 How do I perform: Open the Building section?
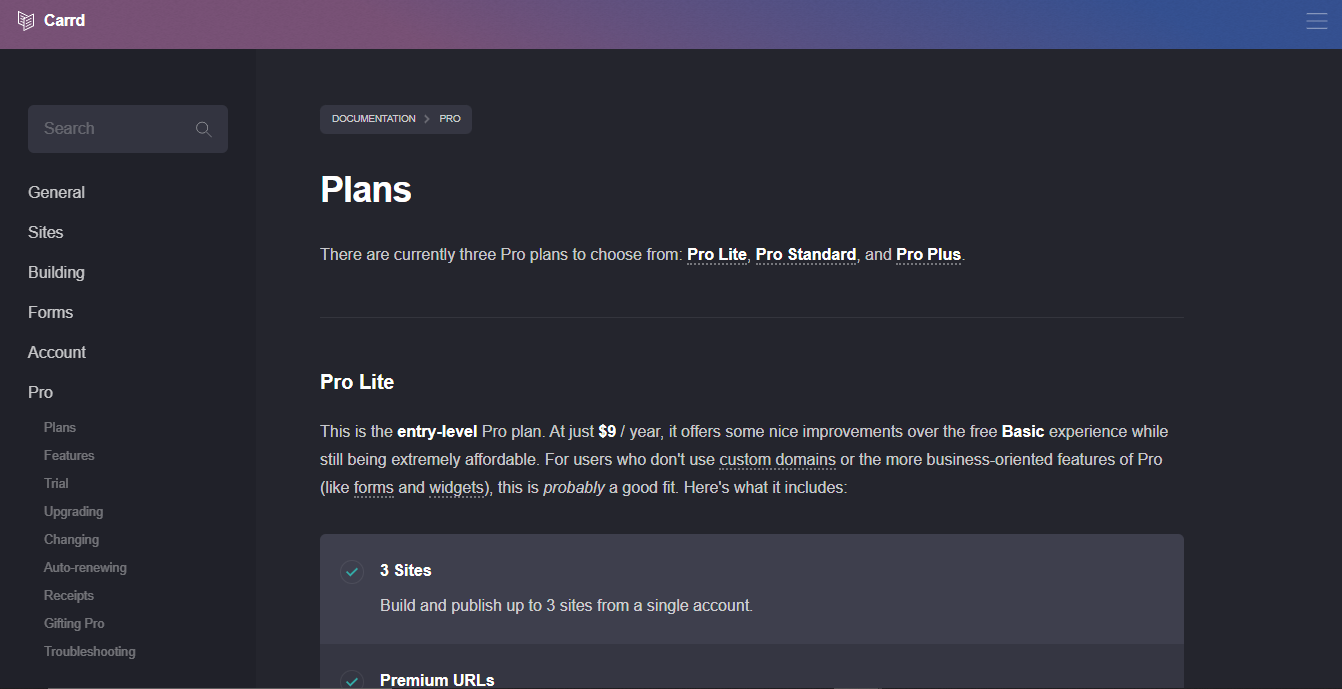[56, 272]
